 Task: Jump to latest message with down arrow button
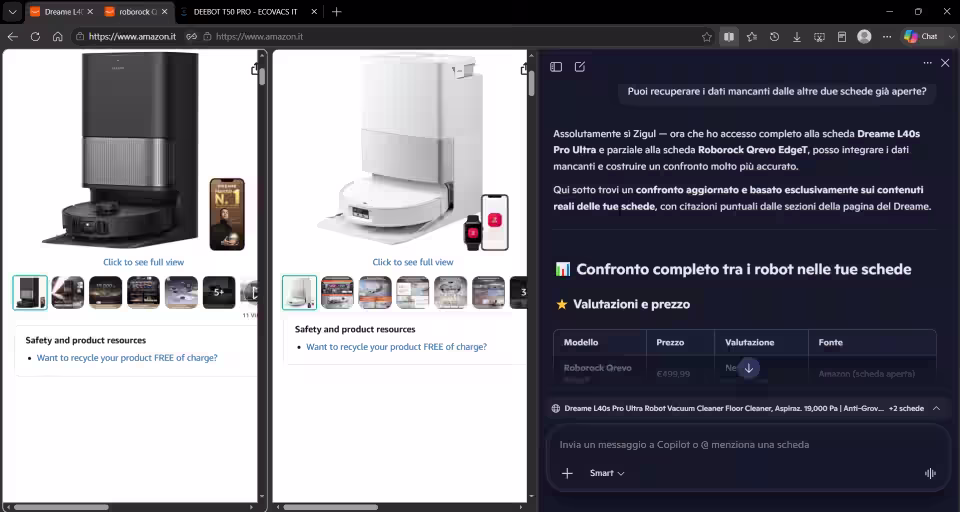748,369
